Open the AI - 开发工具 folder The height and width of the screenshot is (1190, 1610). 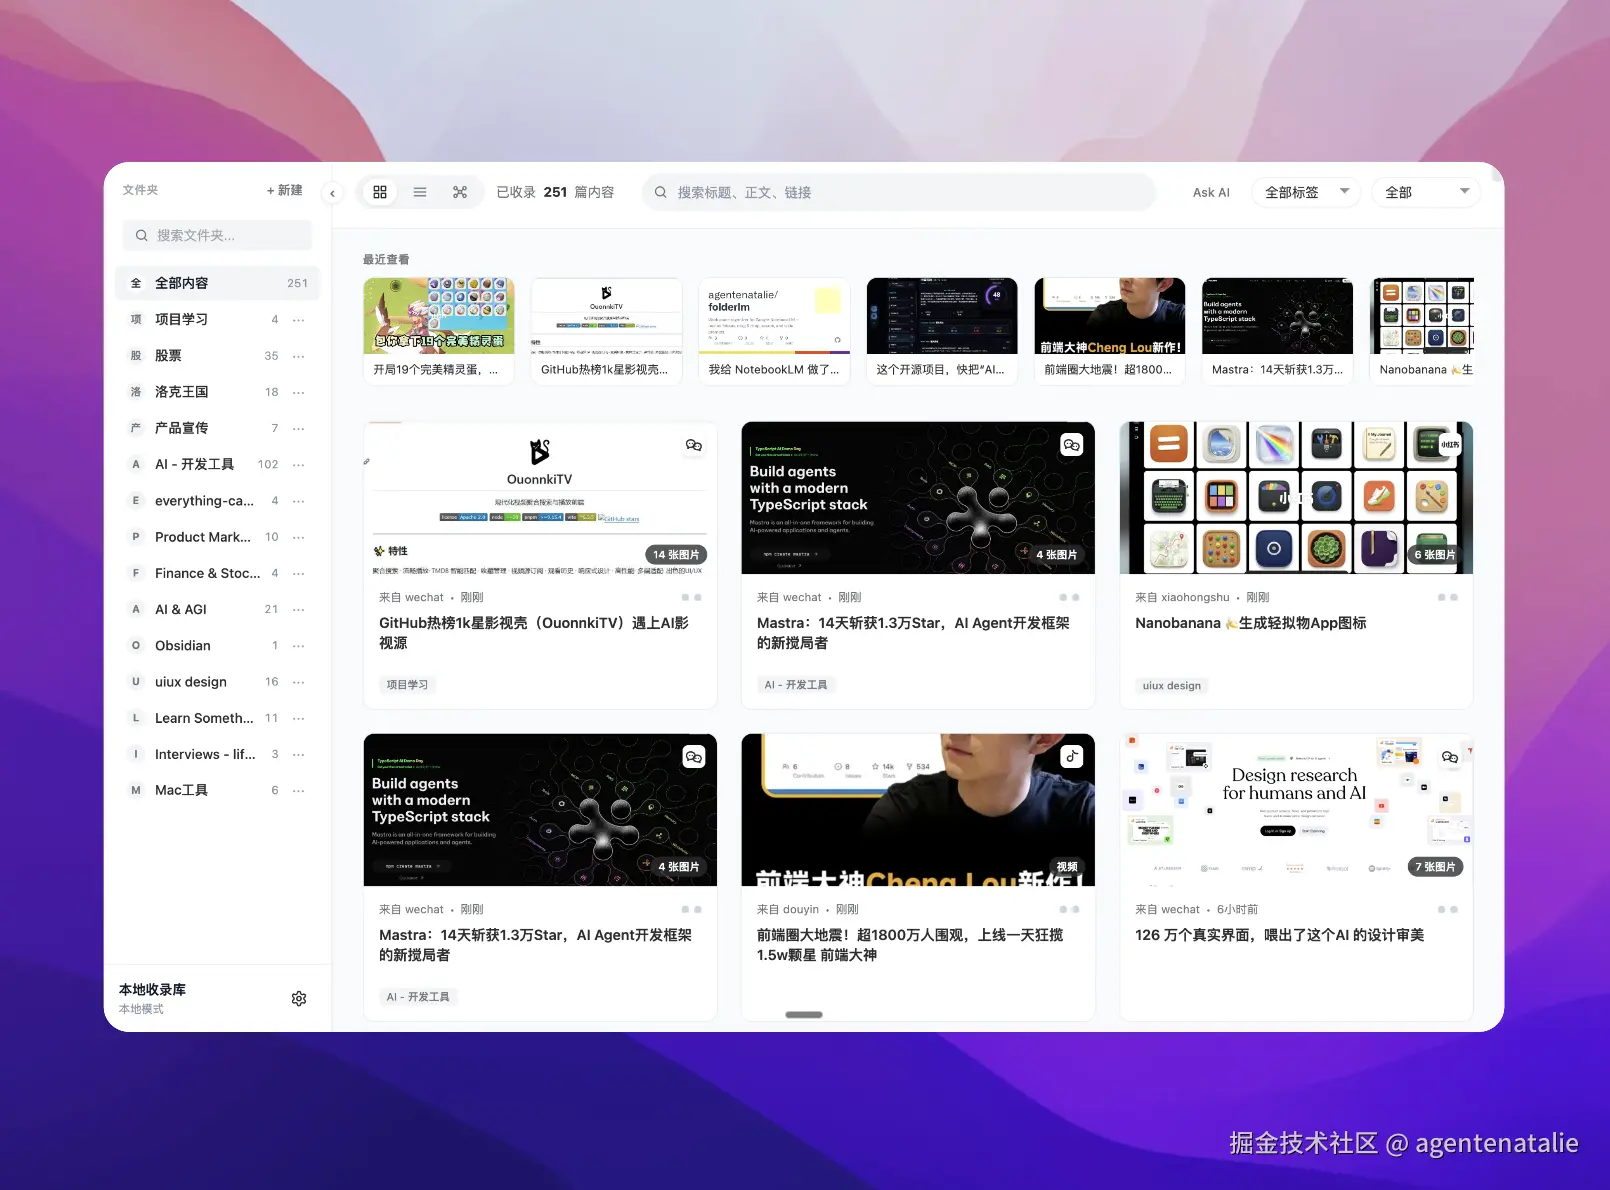pos(218,464)
